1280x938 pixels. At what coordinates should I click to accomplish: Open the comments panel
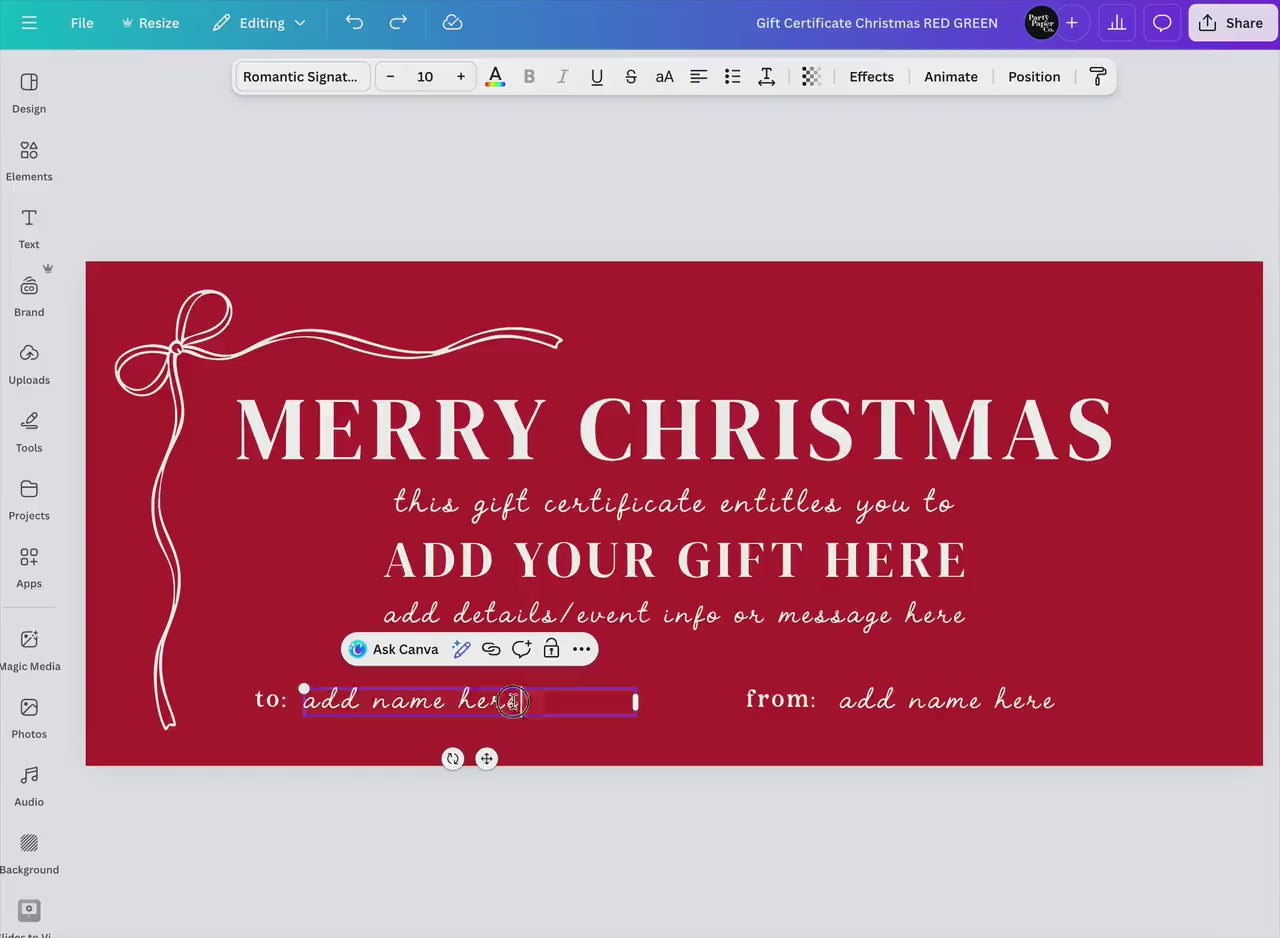click(x=1161, y=23)
